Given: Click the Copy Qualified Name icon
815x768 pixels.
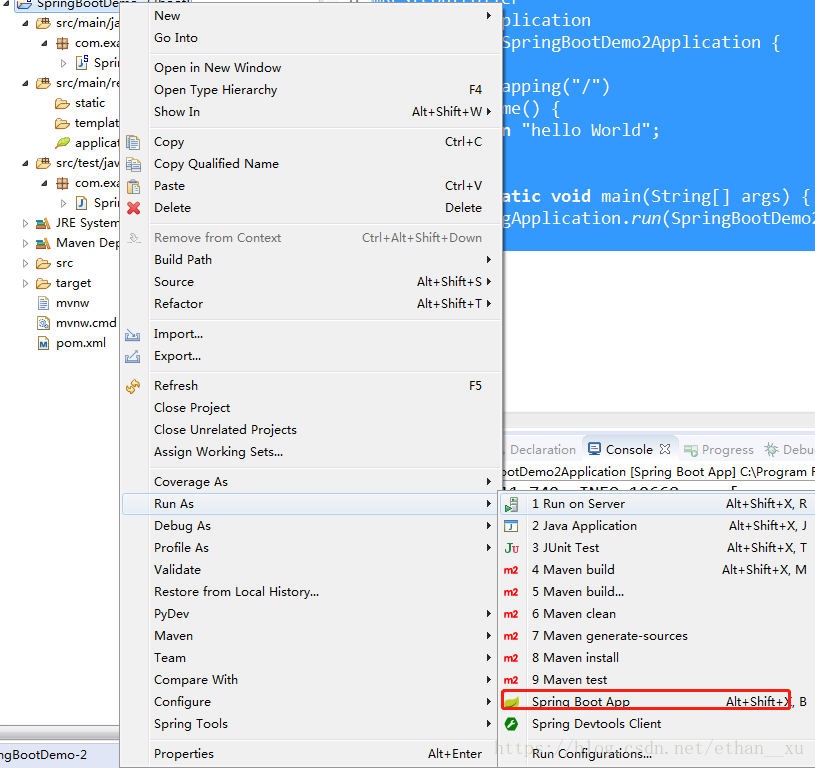Looking at the screenshot, I should tap(134, 164).
